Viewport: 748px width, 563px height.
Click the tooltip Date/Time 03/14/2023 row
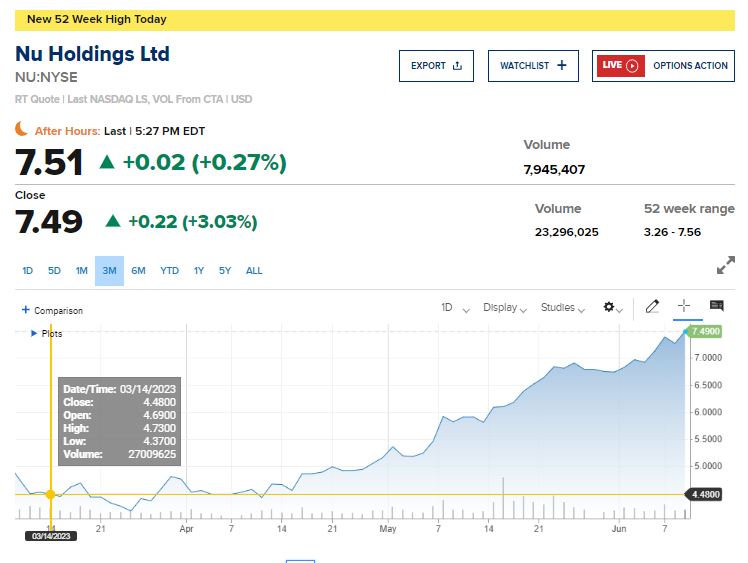pos(119,389)
